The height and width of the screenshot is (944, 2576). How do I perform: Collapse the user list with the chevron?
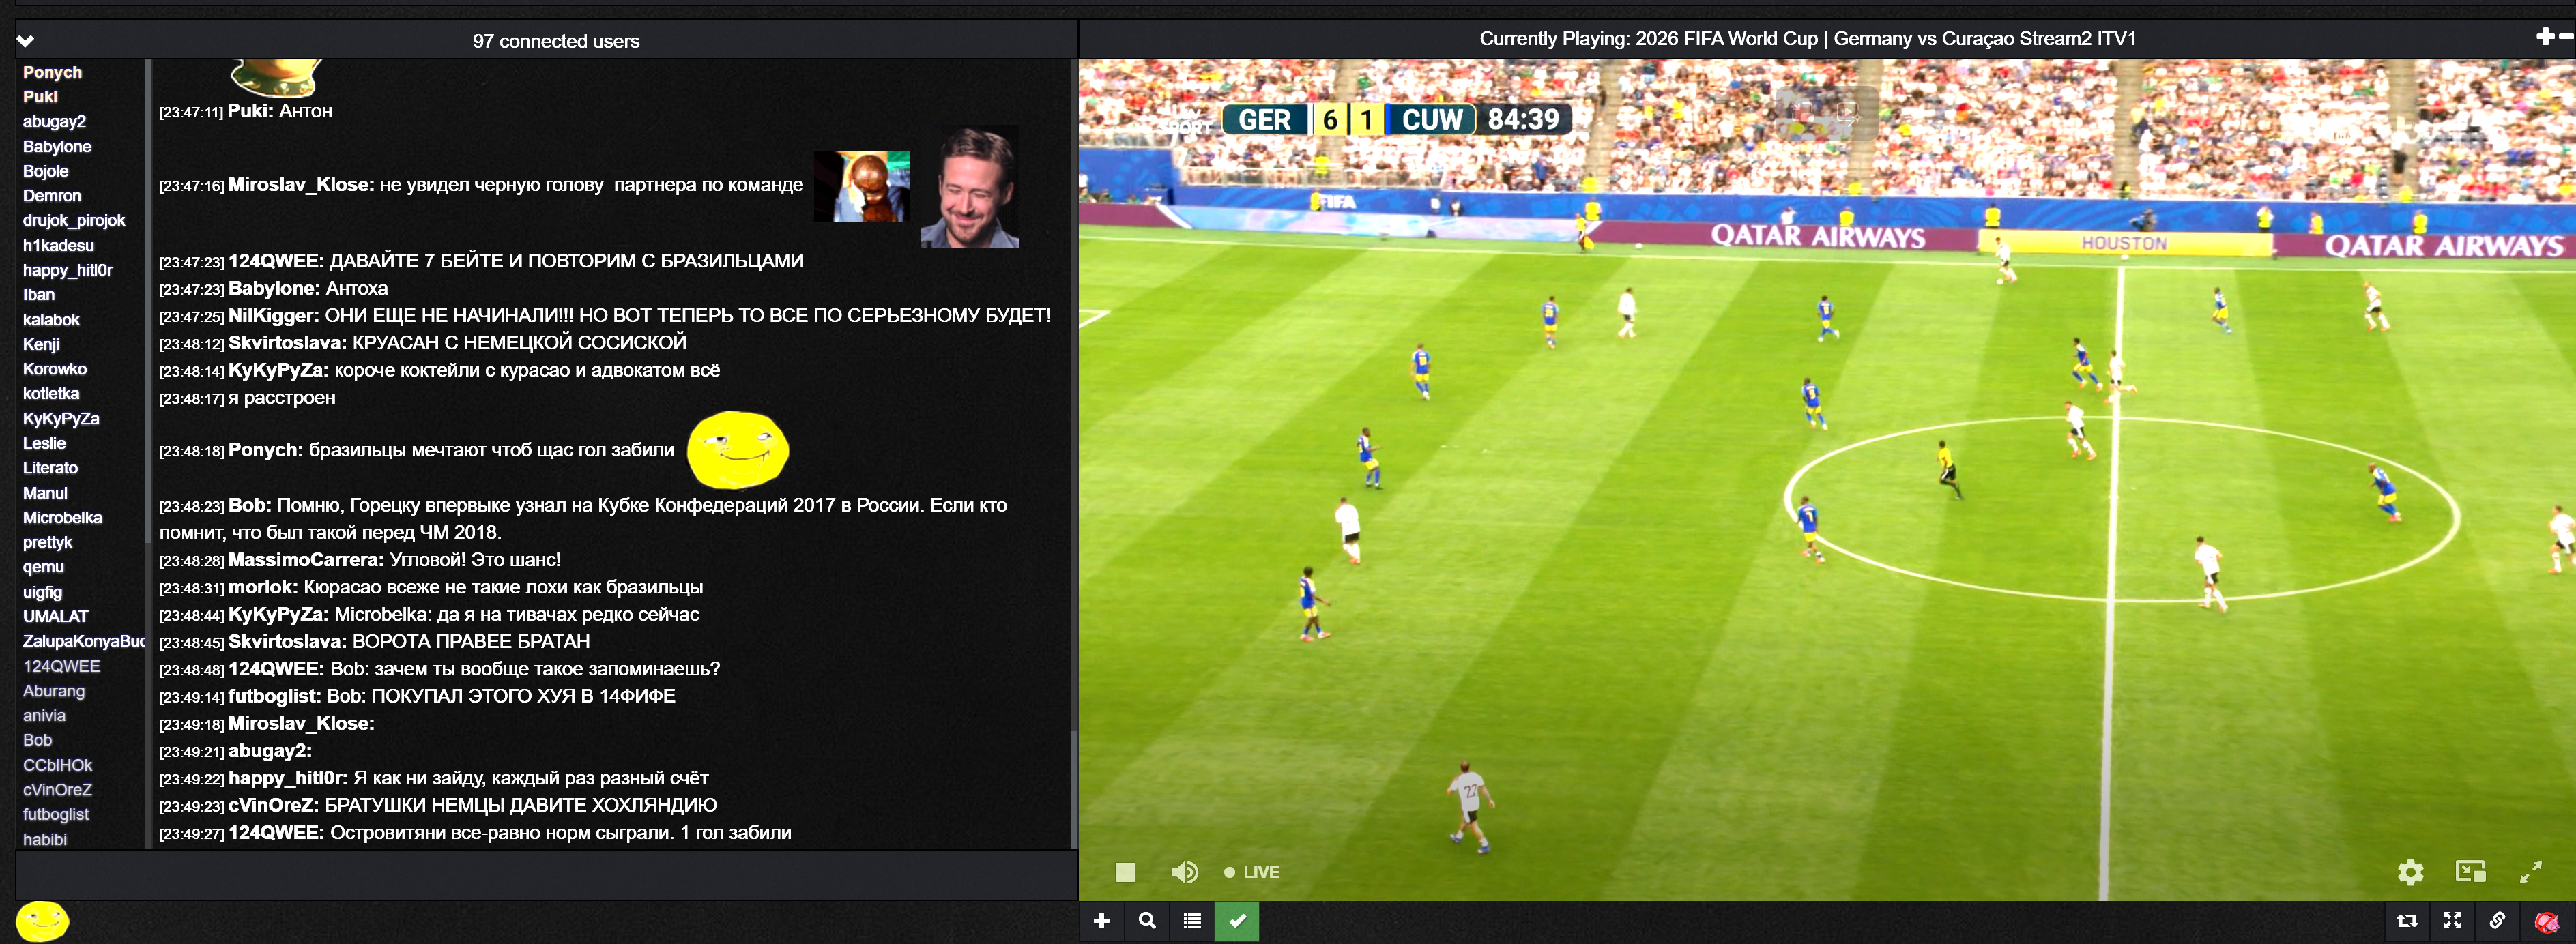(x=26, y=41)
